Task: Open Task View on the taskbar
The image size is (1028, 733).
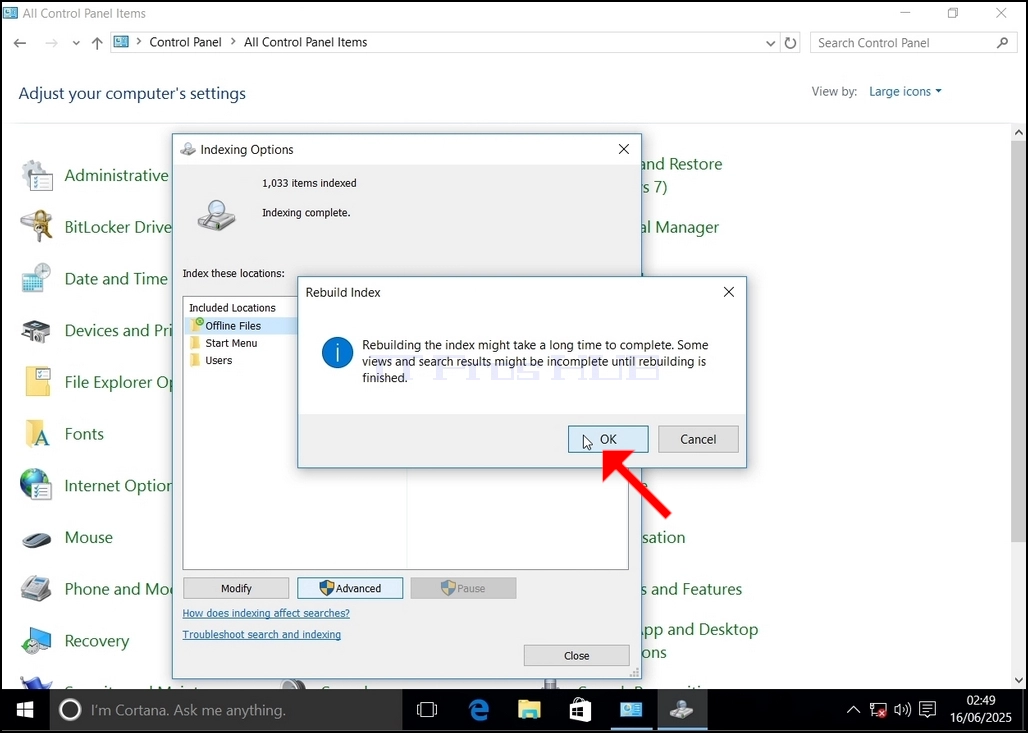Action: click(427, 710)
